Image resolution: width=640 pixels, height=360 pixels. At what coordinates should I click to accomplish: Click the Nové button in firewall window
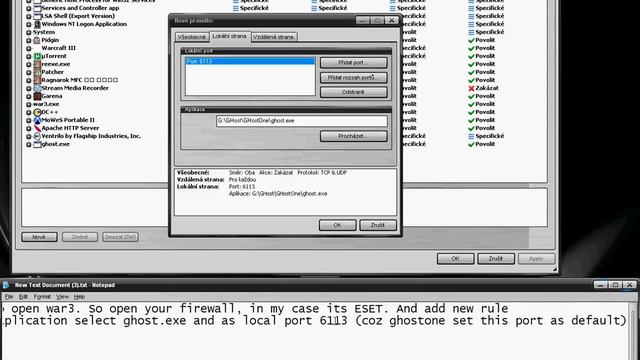click(39, 237)
